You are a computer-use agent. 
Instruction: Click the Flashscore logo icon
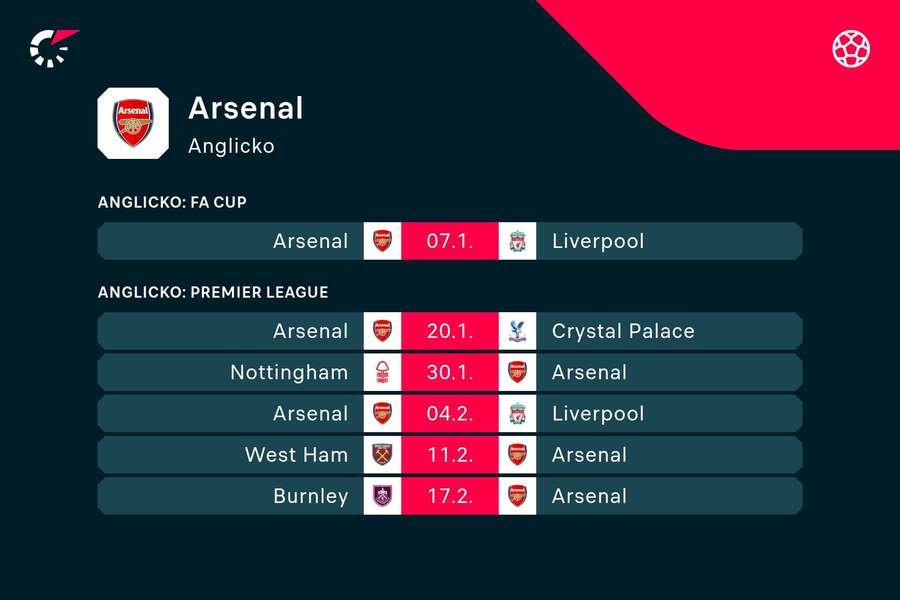click(53, 48)
